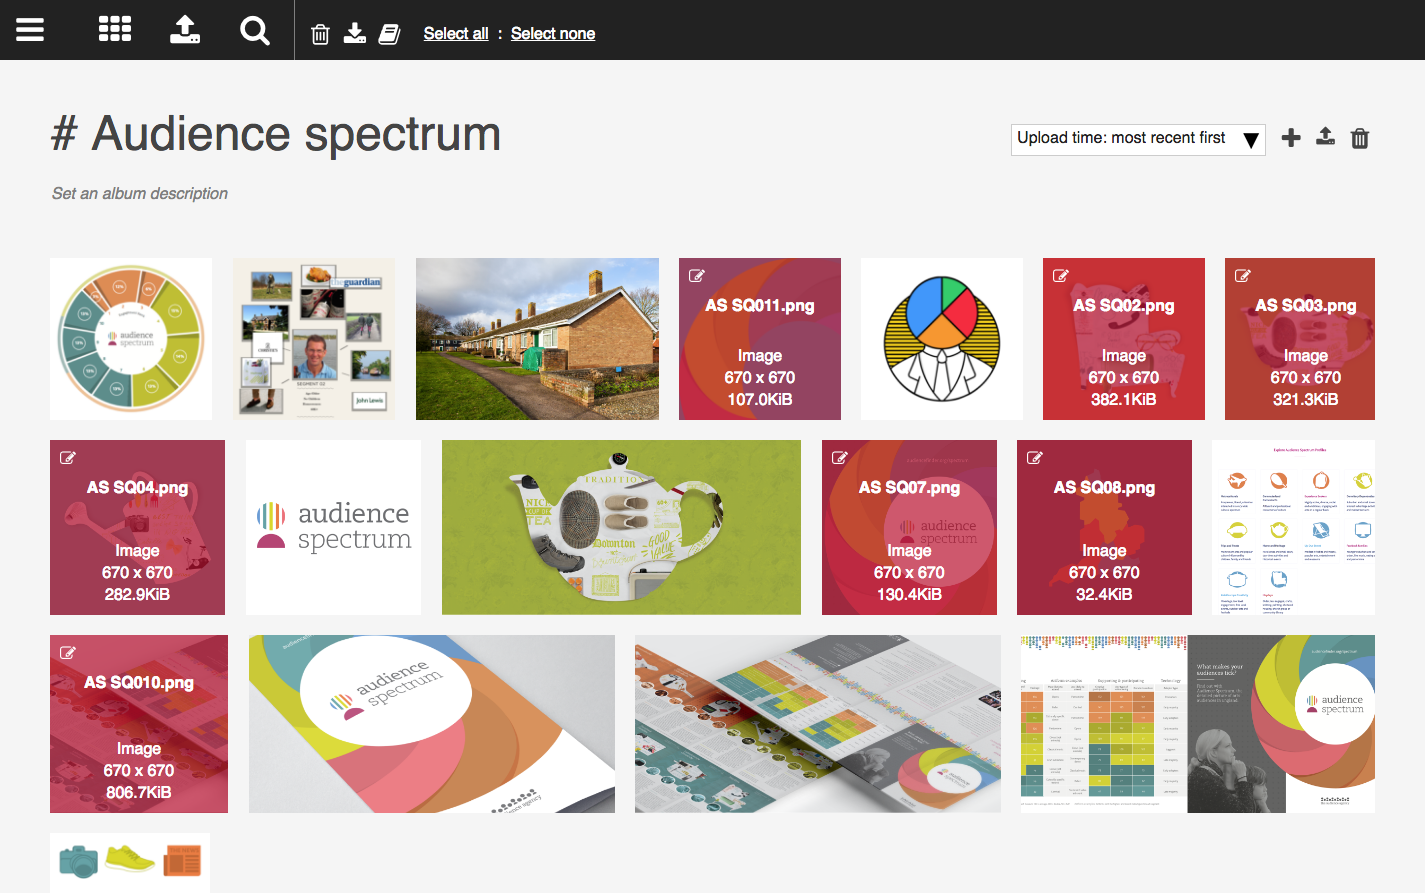Click AS SQ011.png file name
Image resolution: width=1425 pixels, height=893 pixels.
point(760,306)
